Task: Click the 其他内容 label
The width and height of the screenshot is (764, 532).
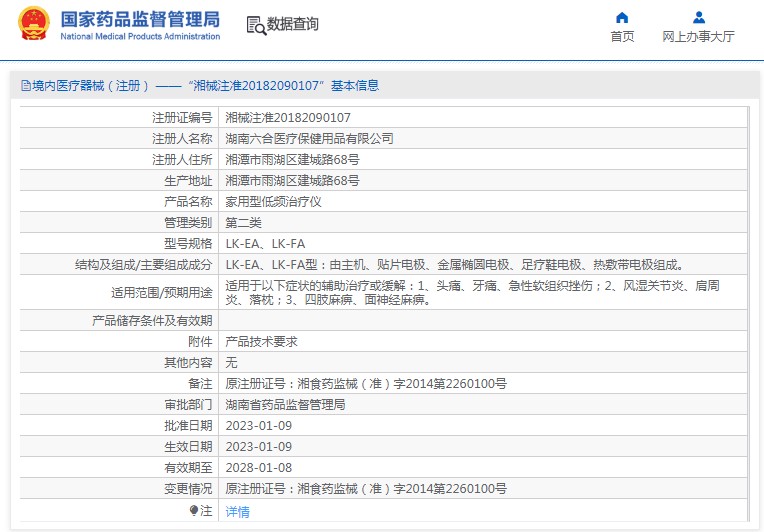Action: coord(188,362)
